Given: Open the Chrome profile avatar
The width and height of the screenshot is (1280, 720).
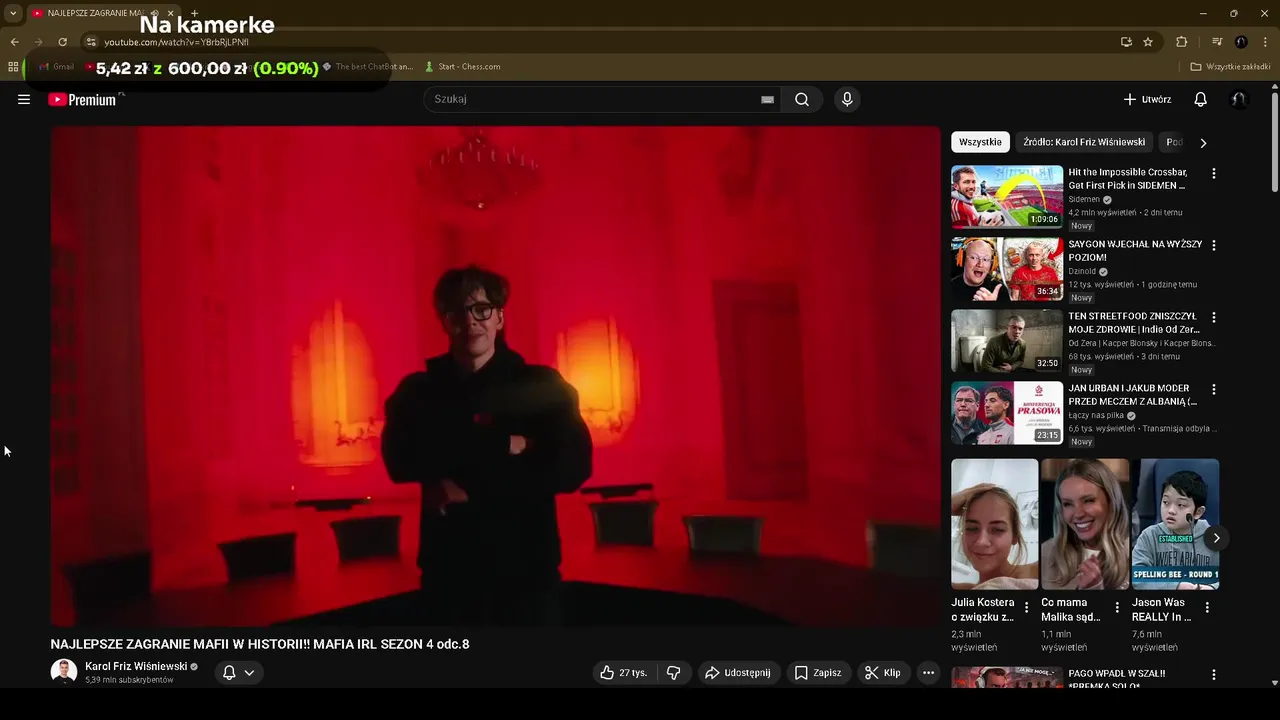Looking at the screenshot, I should [1241, 42].
